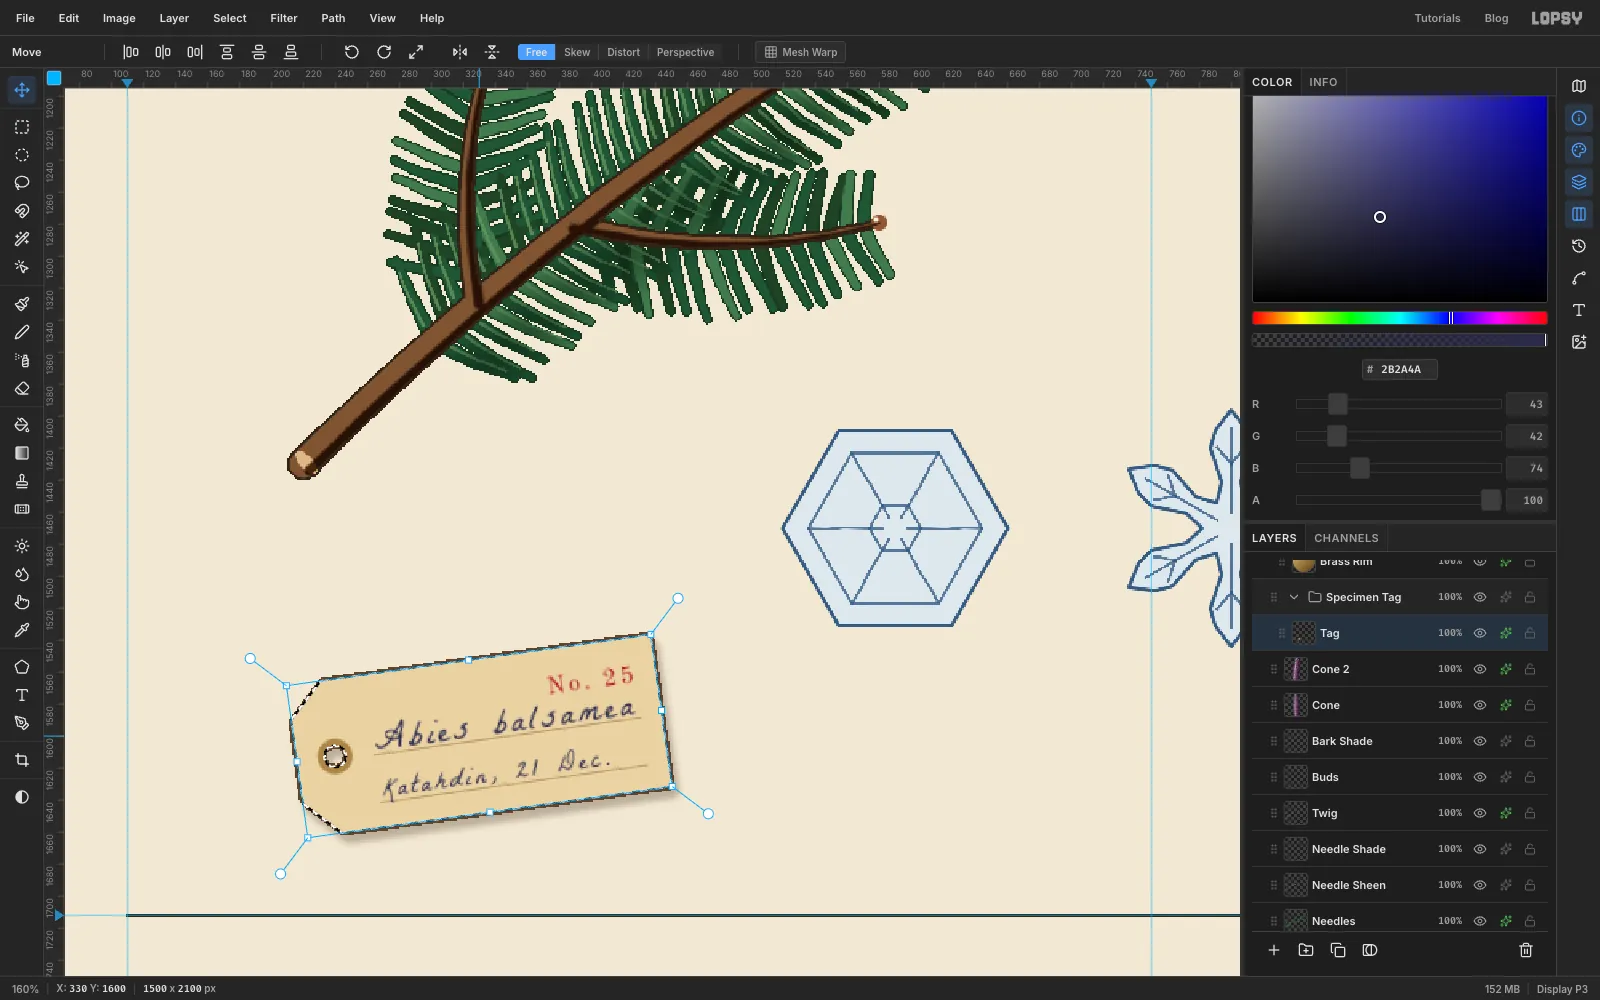Click the Align left edges icon

tap(131, 52)
